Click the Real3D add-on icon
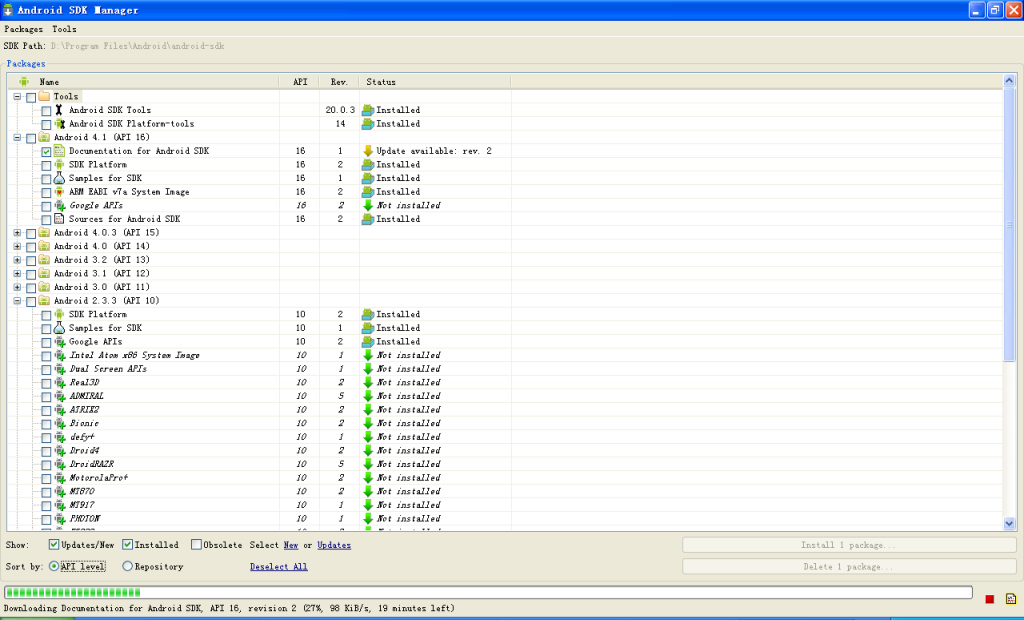Image resolution: width=1024 pixels, height=620 pixels. point(59,383)
